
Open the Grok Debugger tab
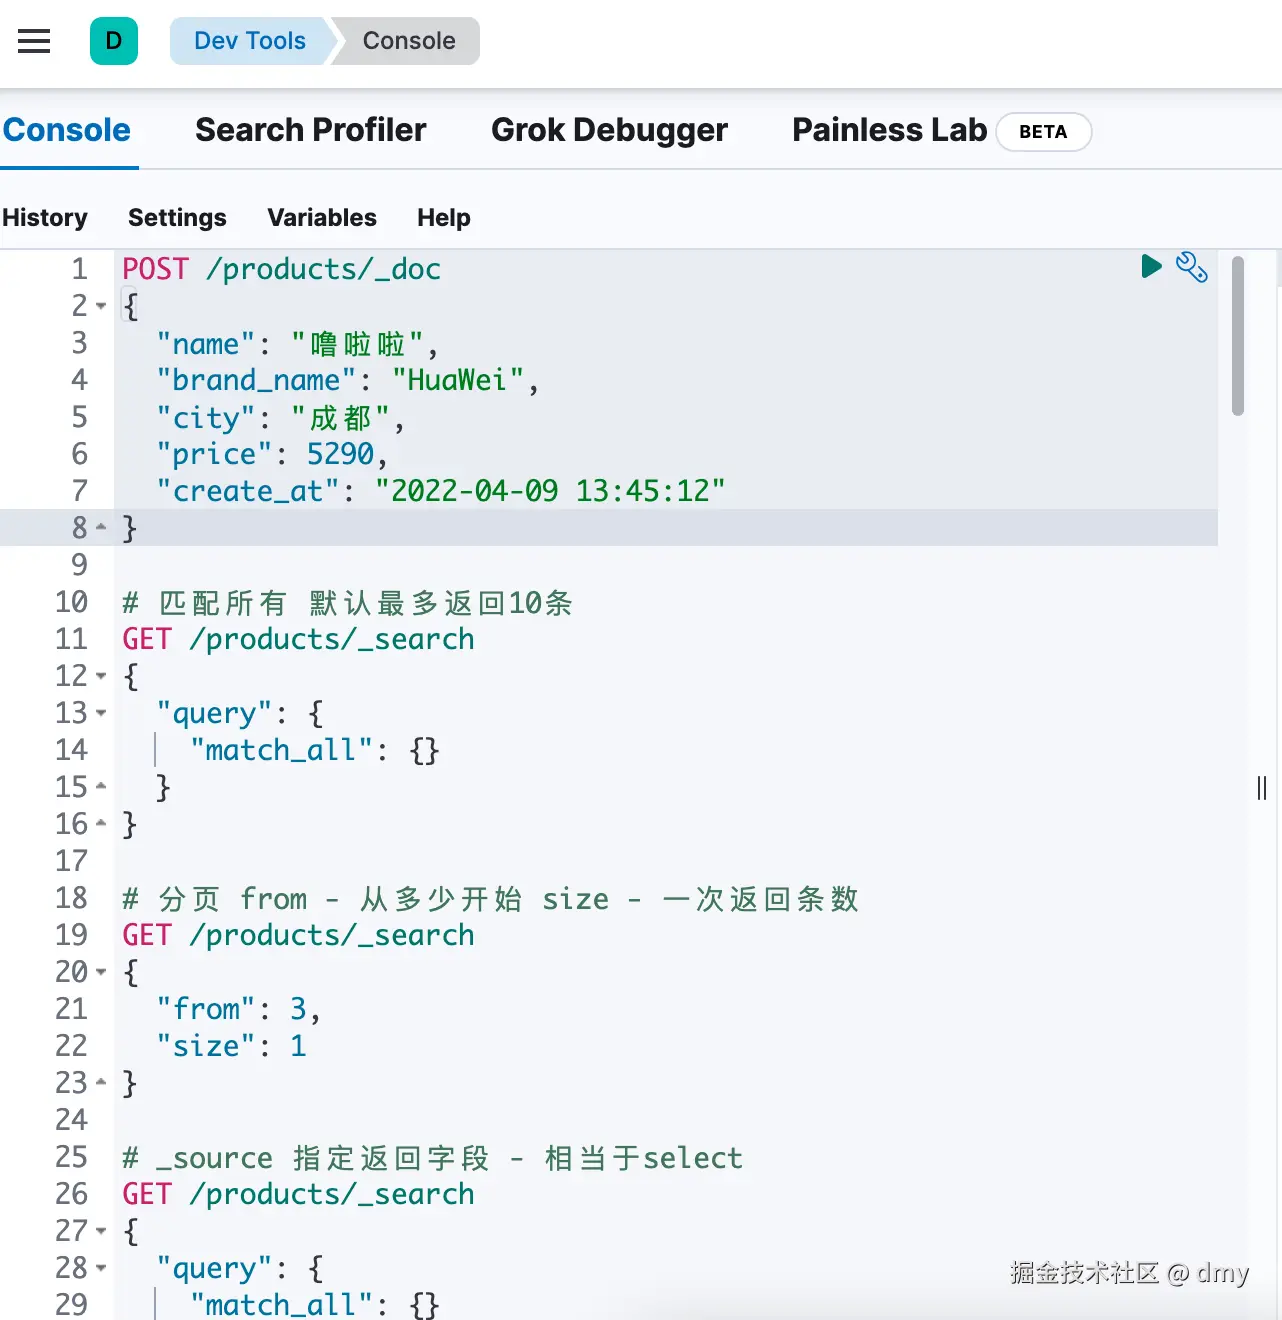click(609, 130)
